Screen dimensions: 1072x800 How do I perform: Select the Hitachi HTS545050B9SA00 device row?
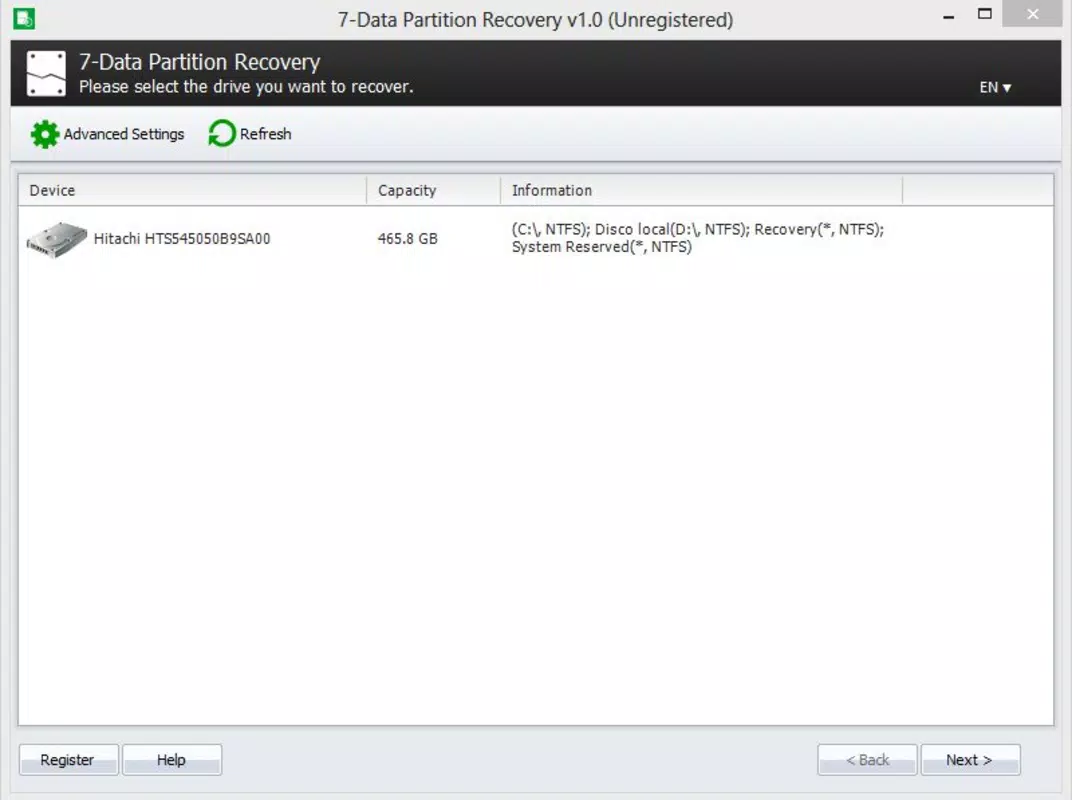(x=536, y=239)
